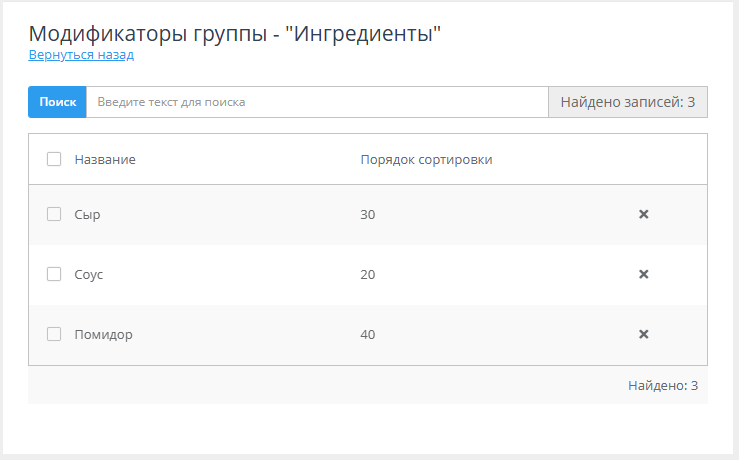Open the Сыр modifier entry
The height and width of the screenshot is (460, 739).
[x=88, y=214]
